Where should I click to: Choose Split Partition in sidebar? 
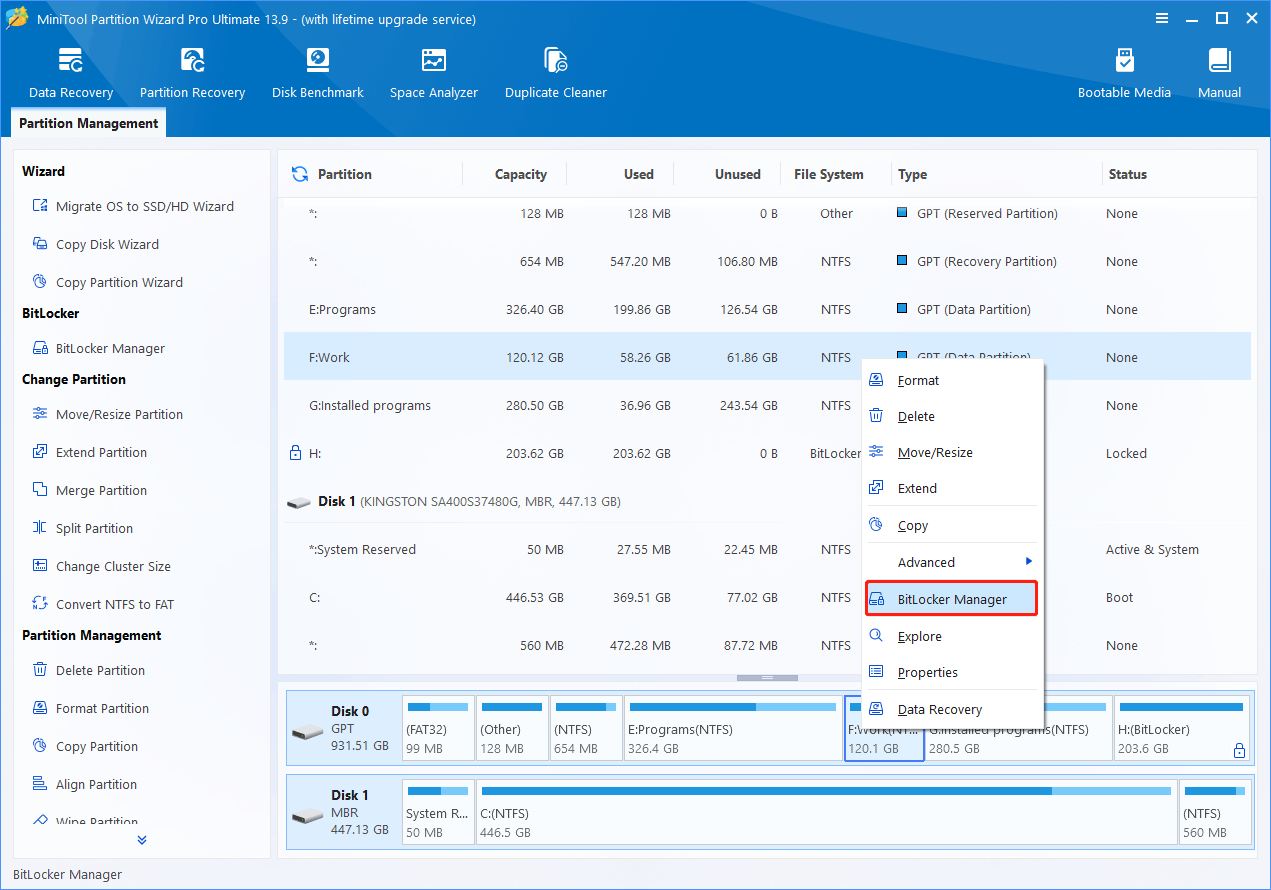coord(82,528)
